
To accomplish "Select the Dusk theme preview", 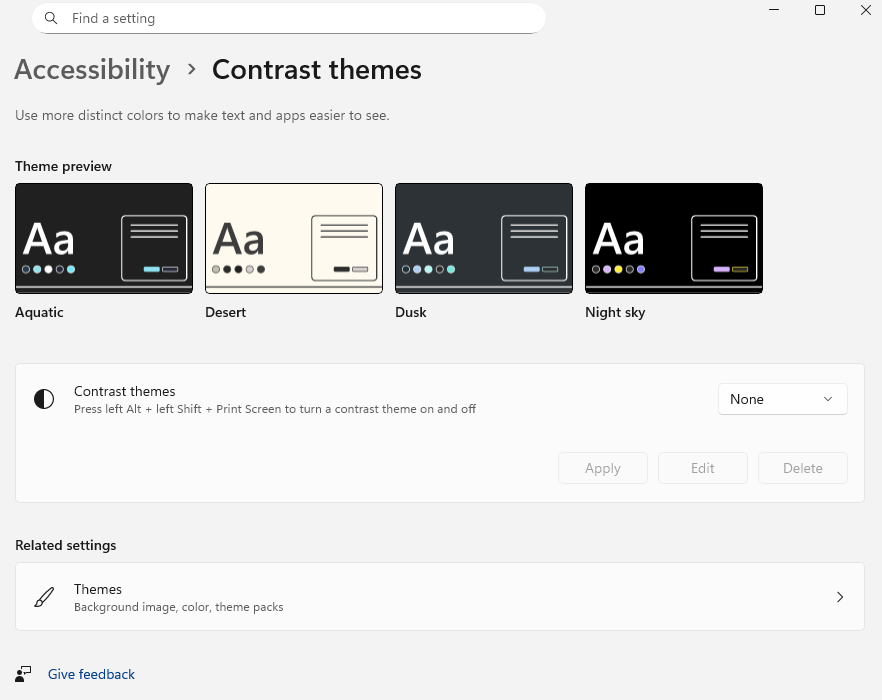I will click(484, 238).
